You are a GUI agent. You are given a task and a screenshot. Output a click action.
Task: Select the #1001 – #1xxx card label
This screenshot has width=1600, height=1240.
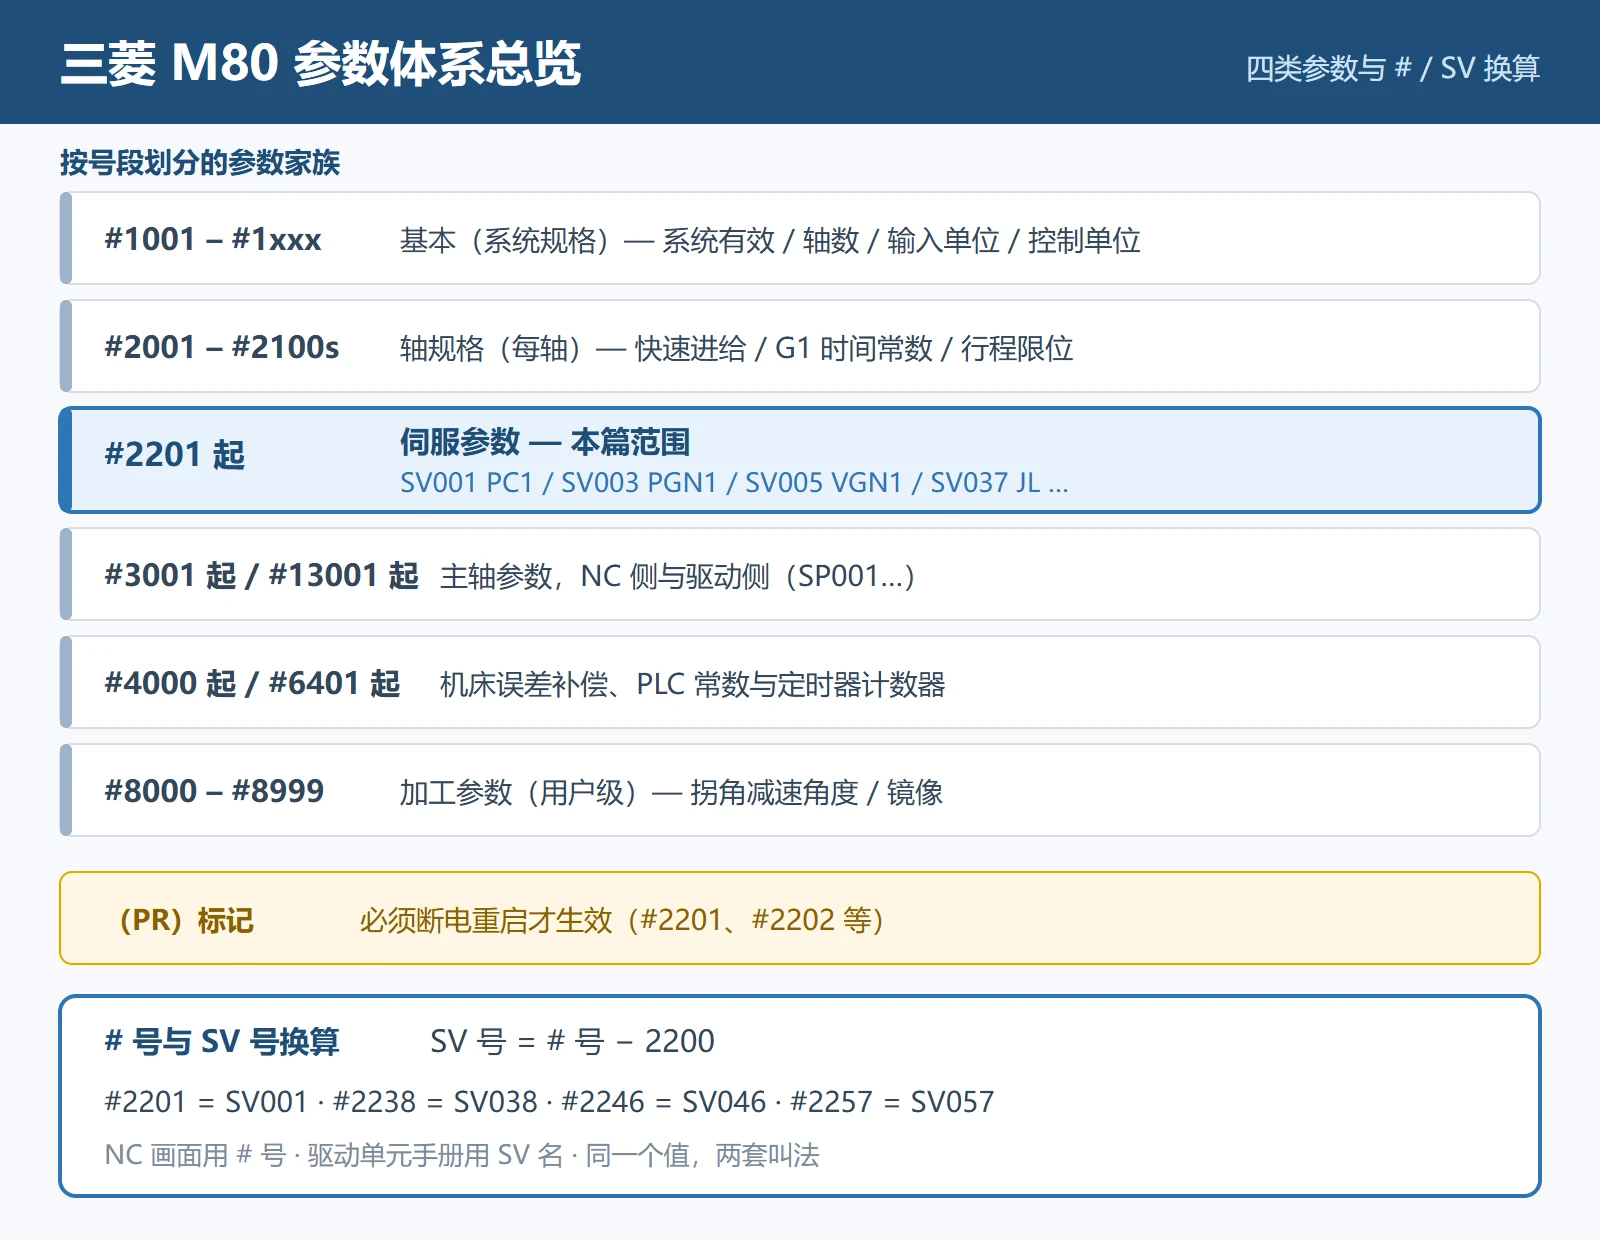(x=213, y=239)
